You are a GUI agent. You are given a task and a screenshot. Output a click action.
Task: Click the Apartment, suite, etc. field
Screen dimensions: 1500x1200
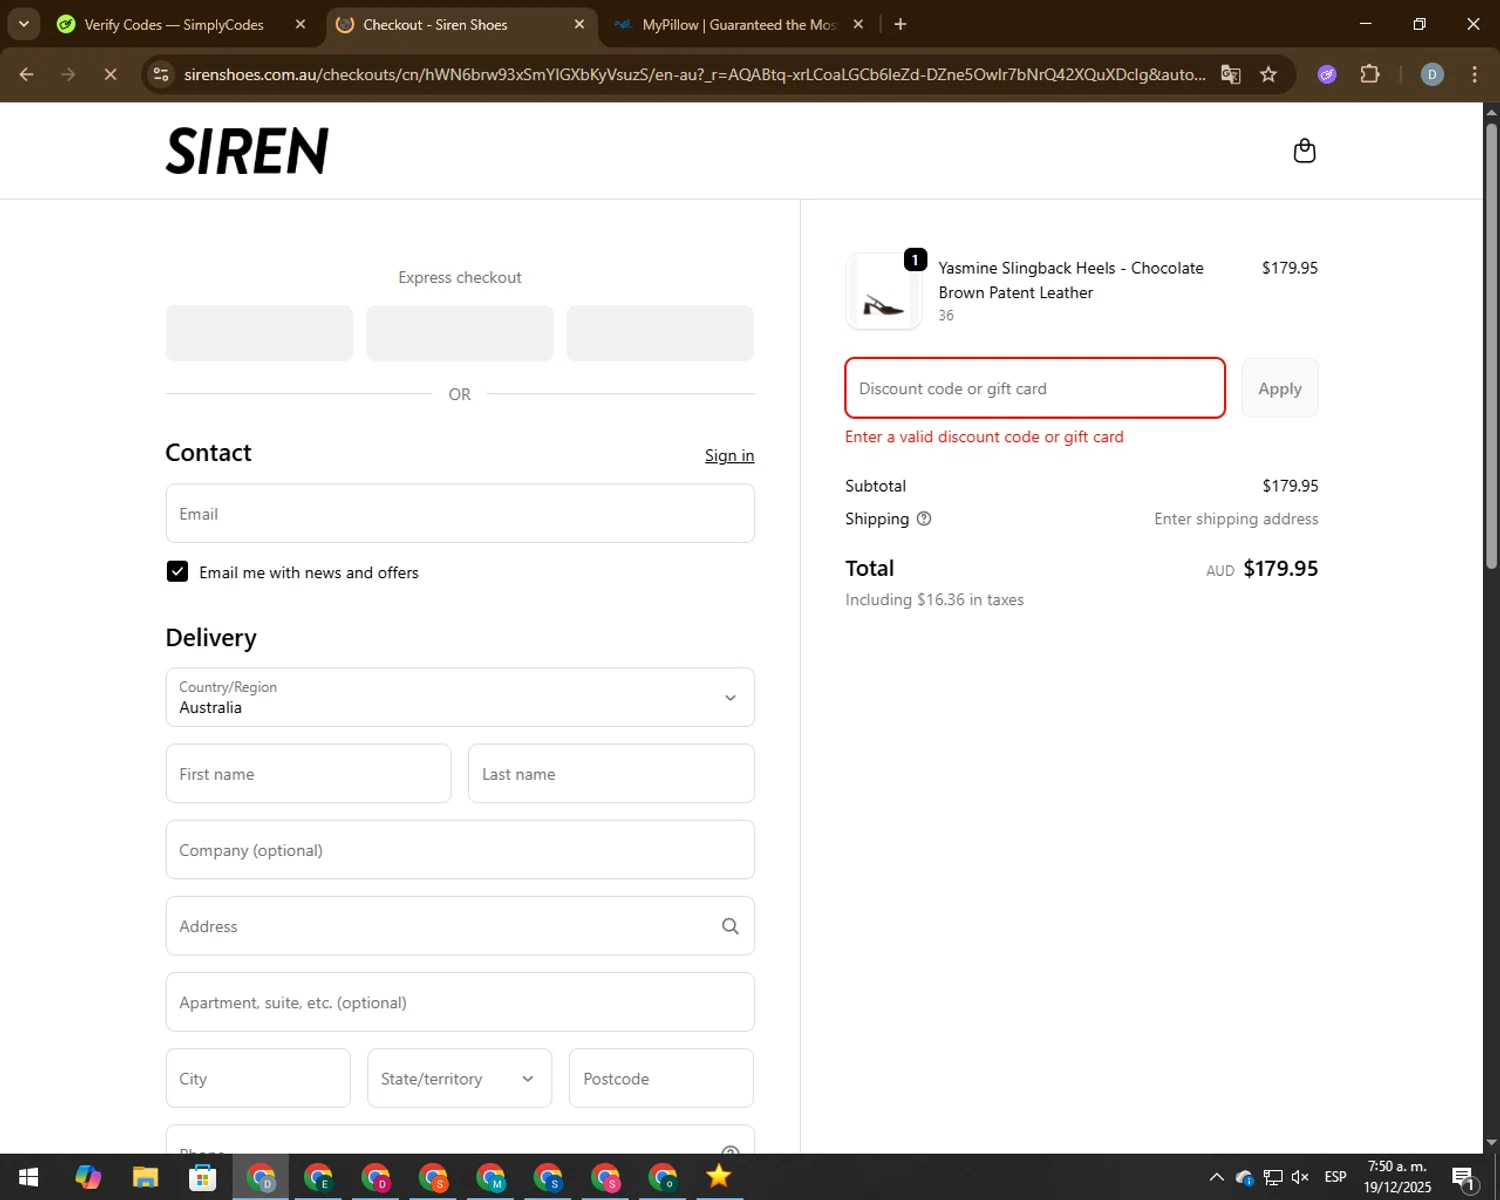coord(460,1002)
